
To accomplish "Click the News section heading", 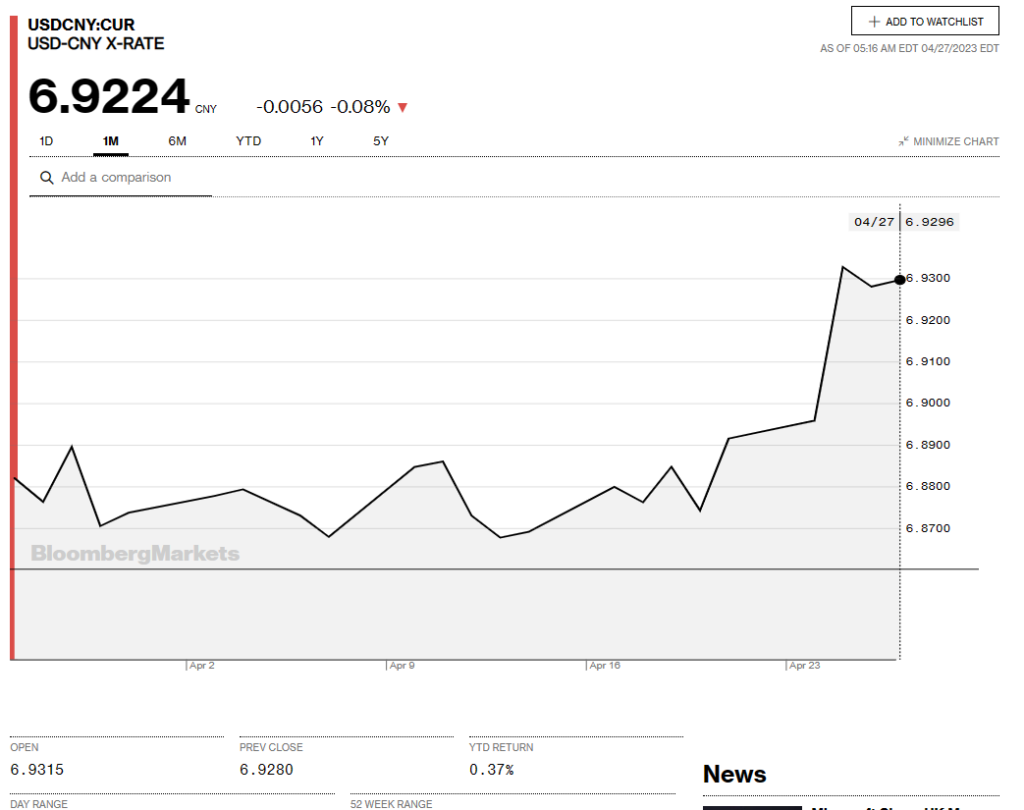I will tap(734, 774).
